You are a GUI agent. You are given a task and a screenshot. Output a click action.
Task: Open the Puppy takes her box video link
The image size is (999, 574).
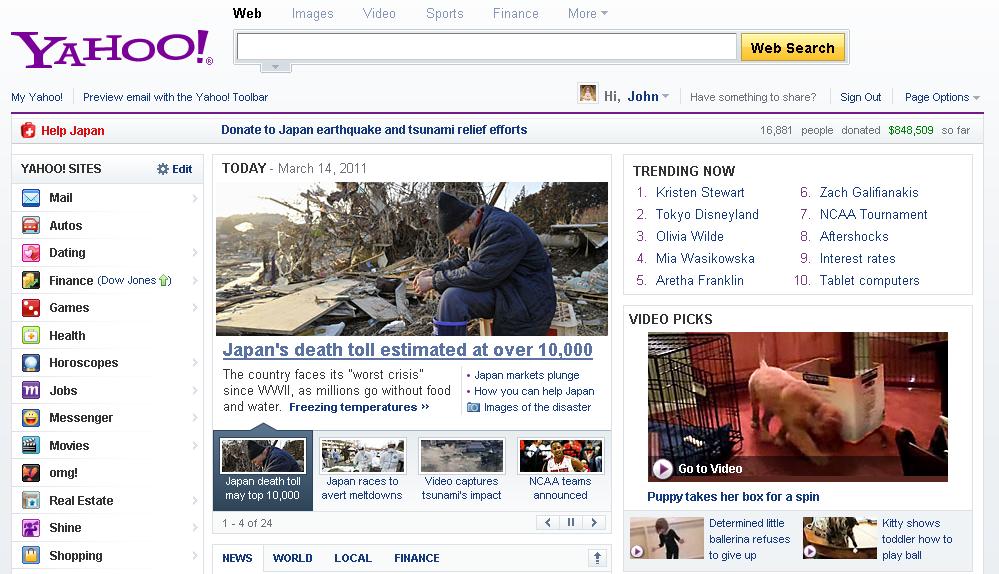coord(733,496)
